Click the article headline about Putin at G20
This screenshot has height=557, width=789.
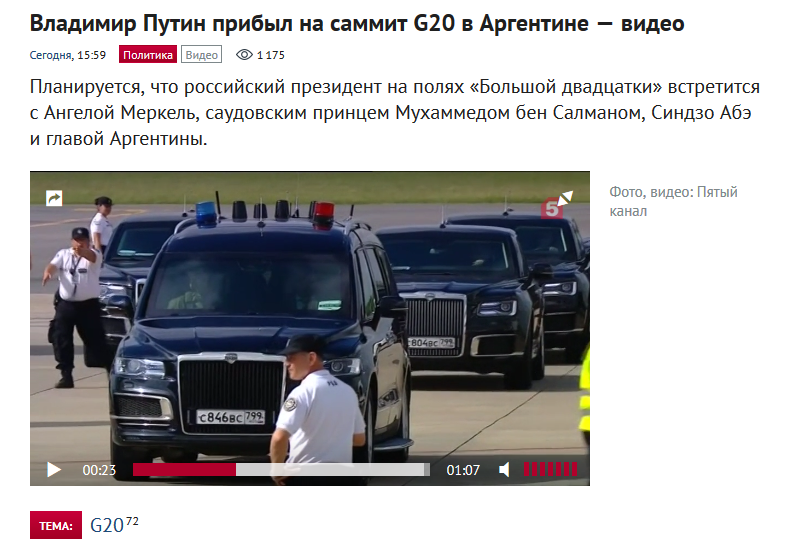coord(357,23)
